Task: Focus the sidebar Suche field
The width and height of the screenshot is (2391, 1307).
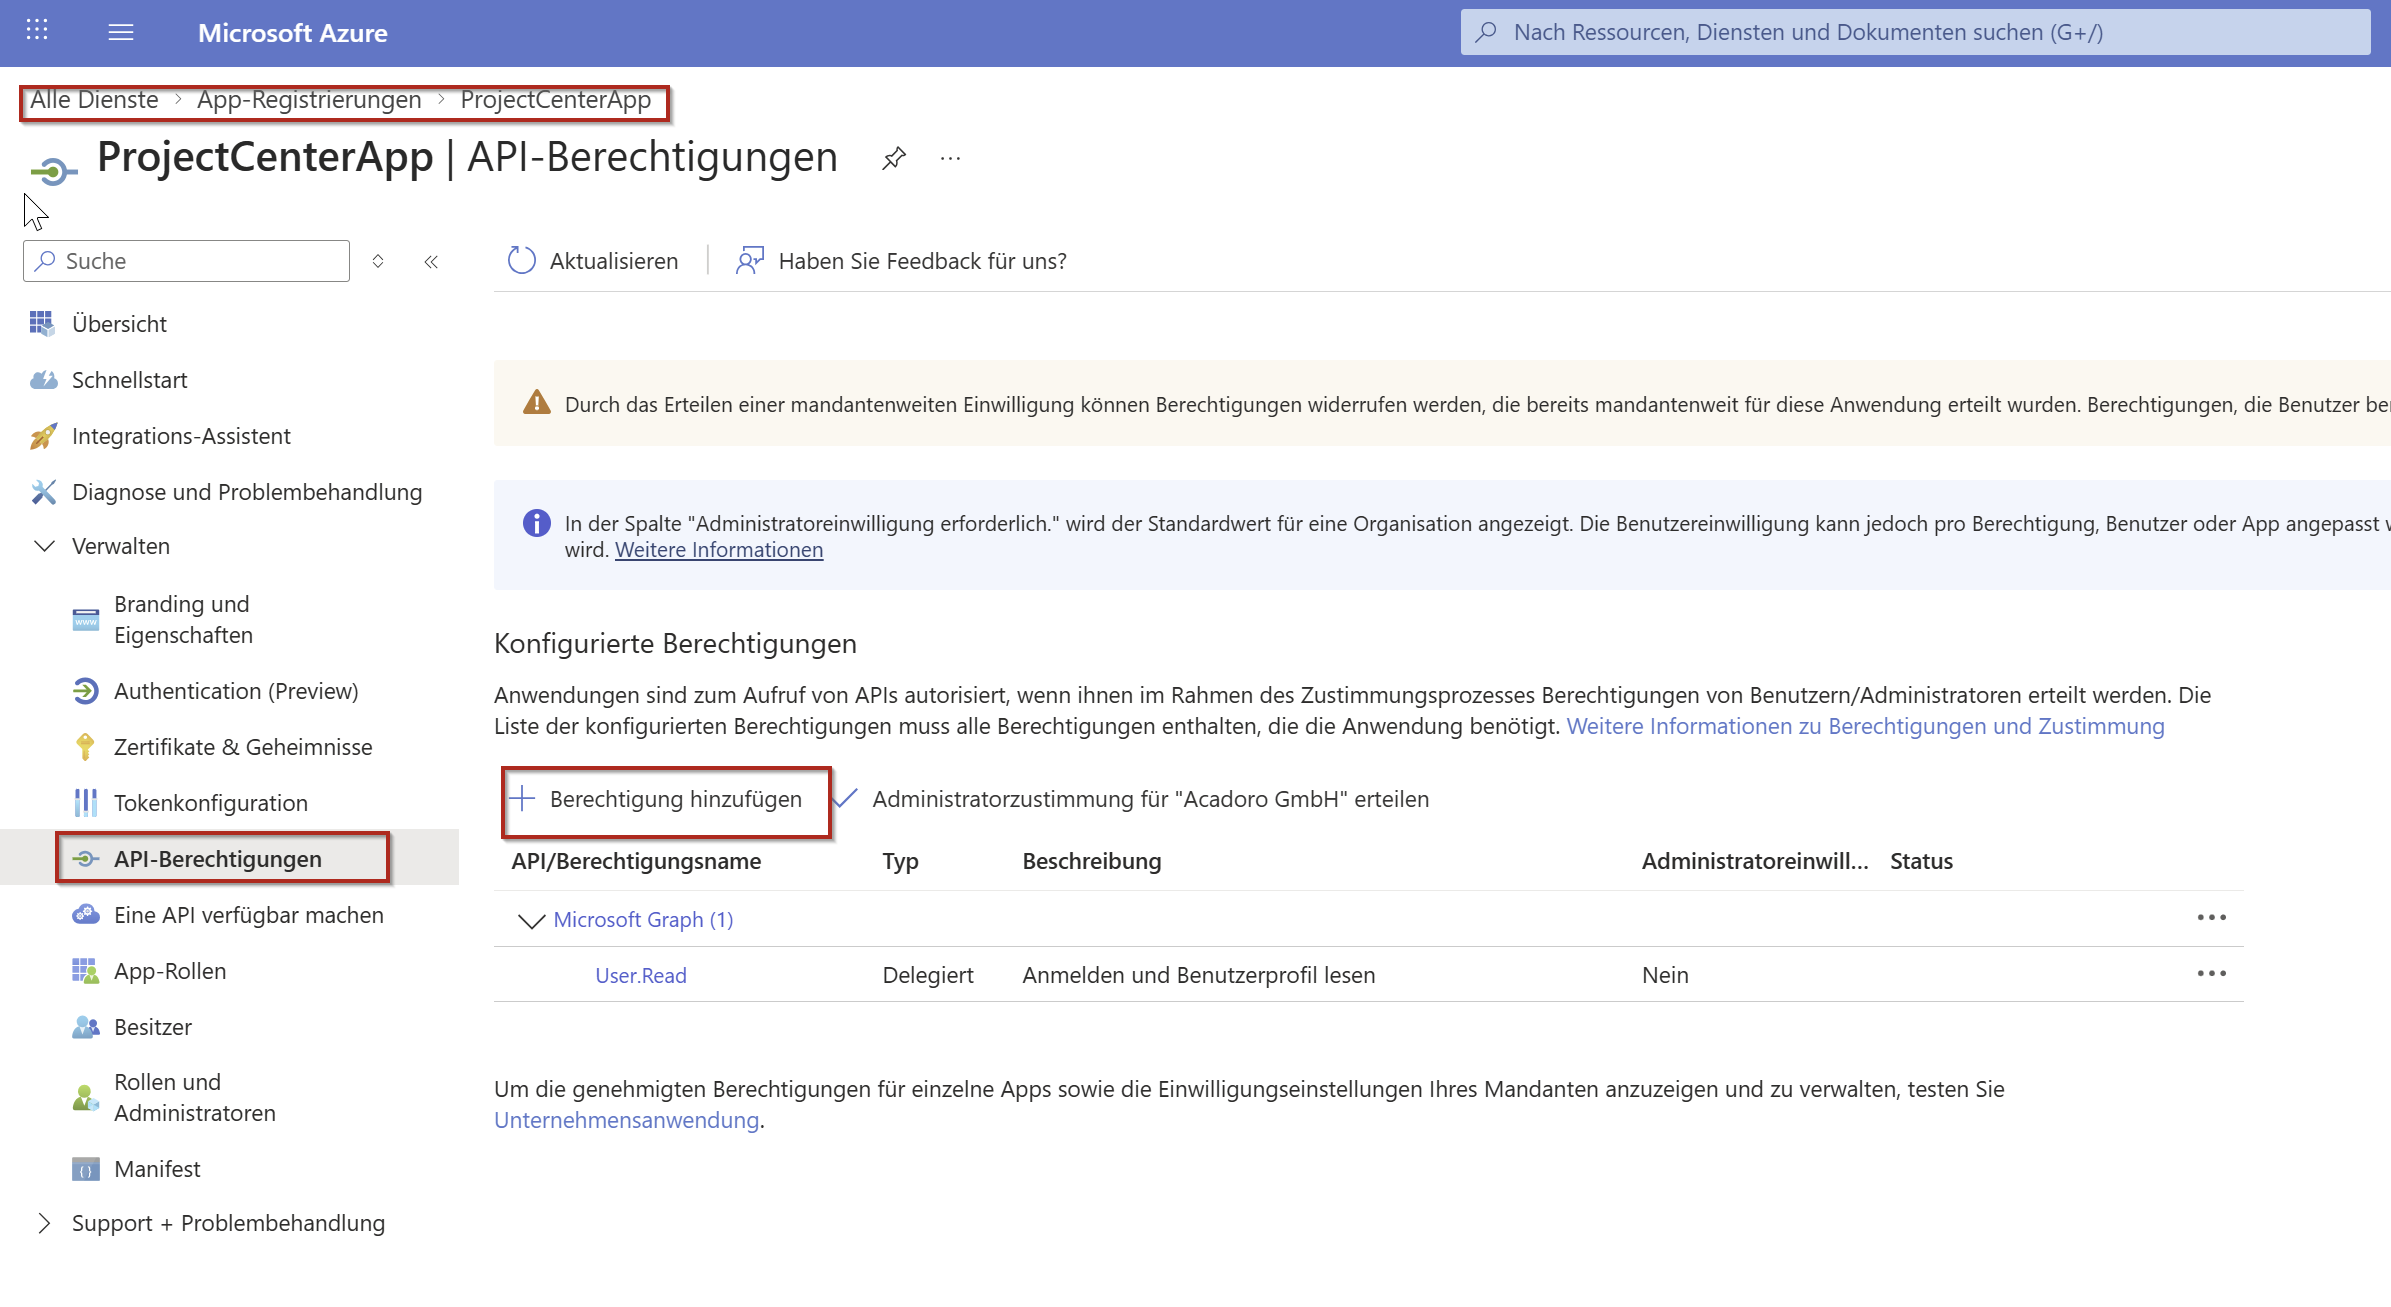Action: point(187,261)
